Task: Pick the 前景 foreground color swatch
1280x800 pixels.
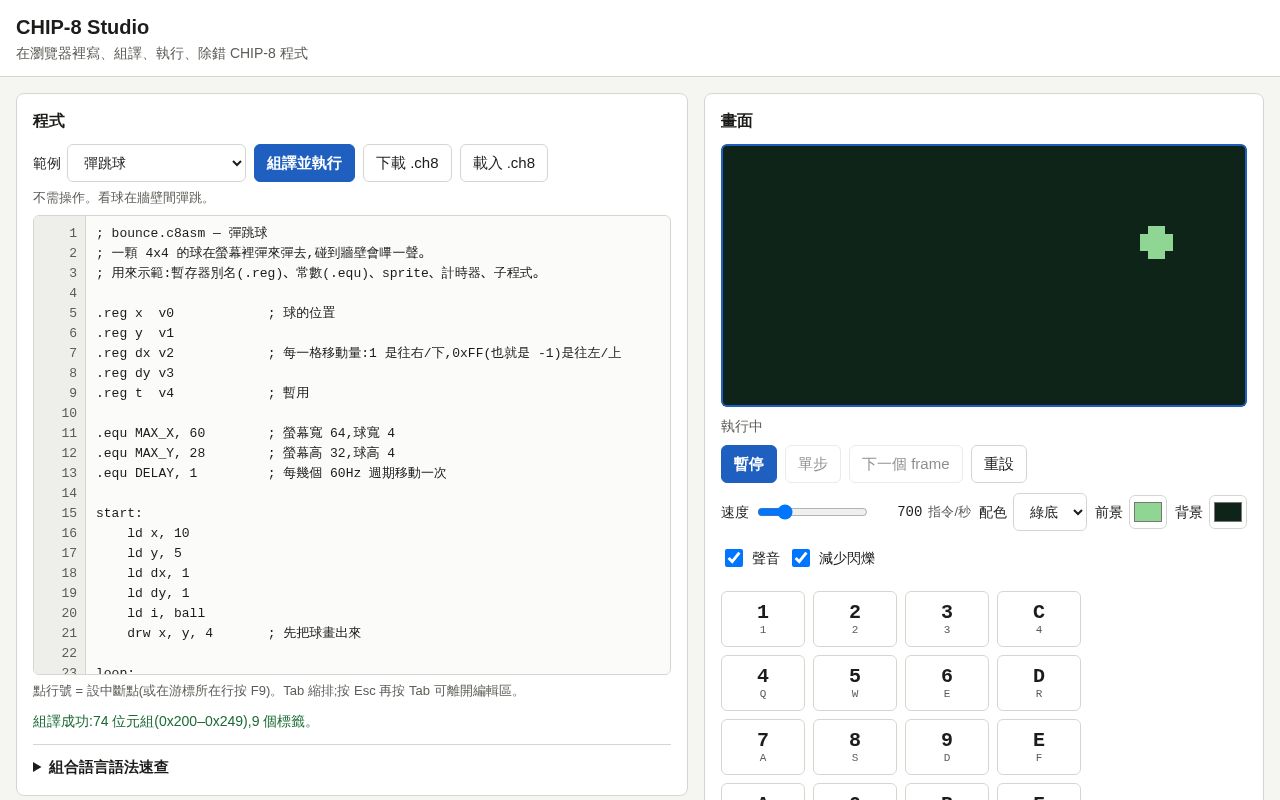Action: (x=1148, y=512)
